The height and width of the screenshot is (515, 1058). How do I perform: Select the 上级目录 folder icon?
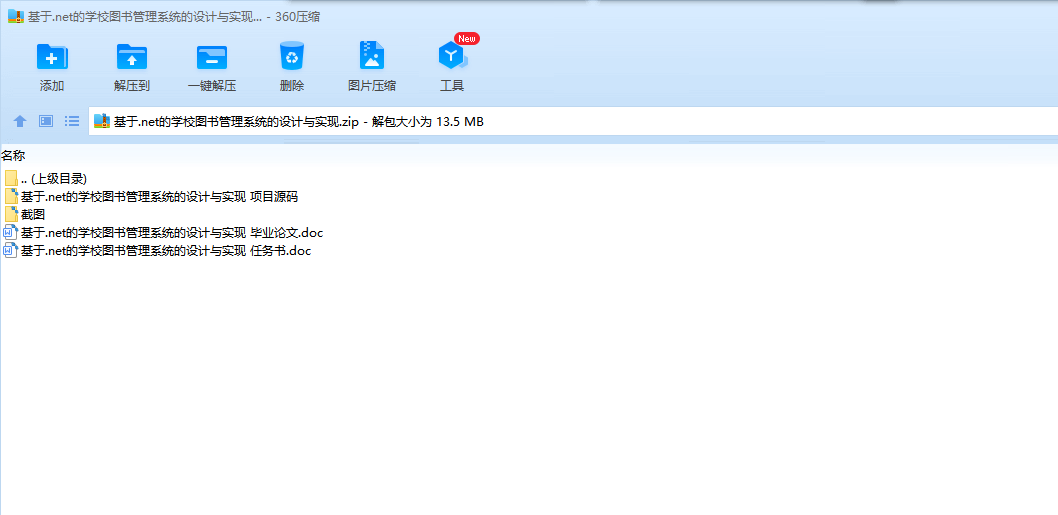11,179
